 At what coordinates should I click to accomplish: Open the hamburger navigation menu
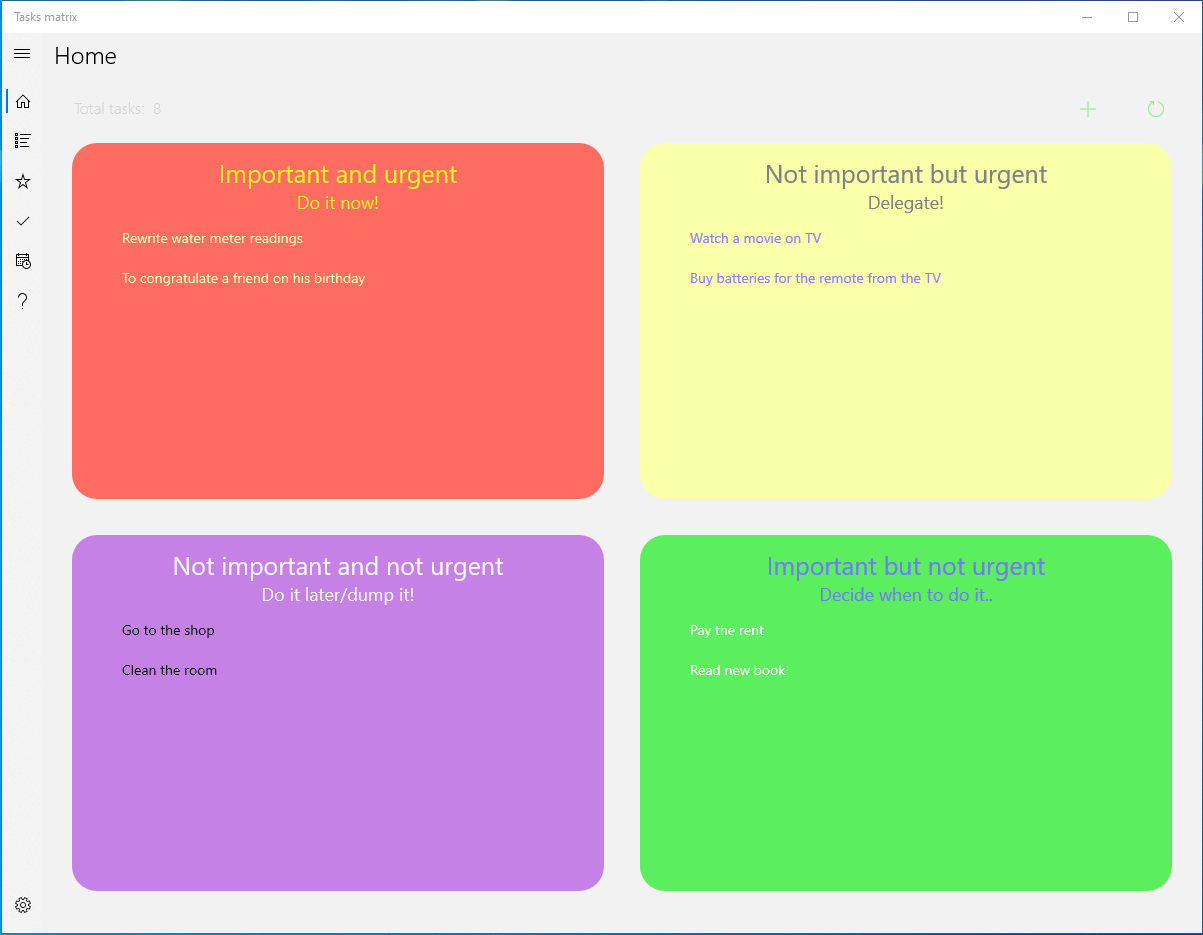pyautogui.click(x=22, y=54)
